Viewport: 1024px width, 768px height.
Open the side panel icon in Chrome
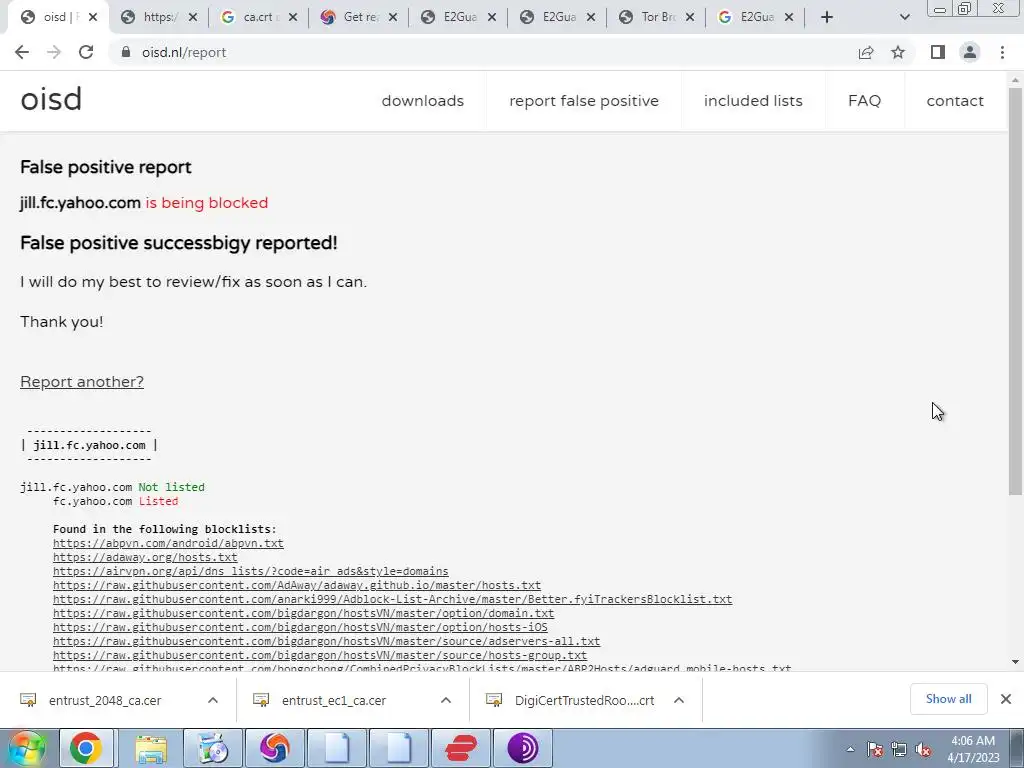pyautogui.click(x=938, y=52)
